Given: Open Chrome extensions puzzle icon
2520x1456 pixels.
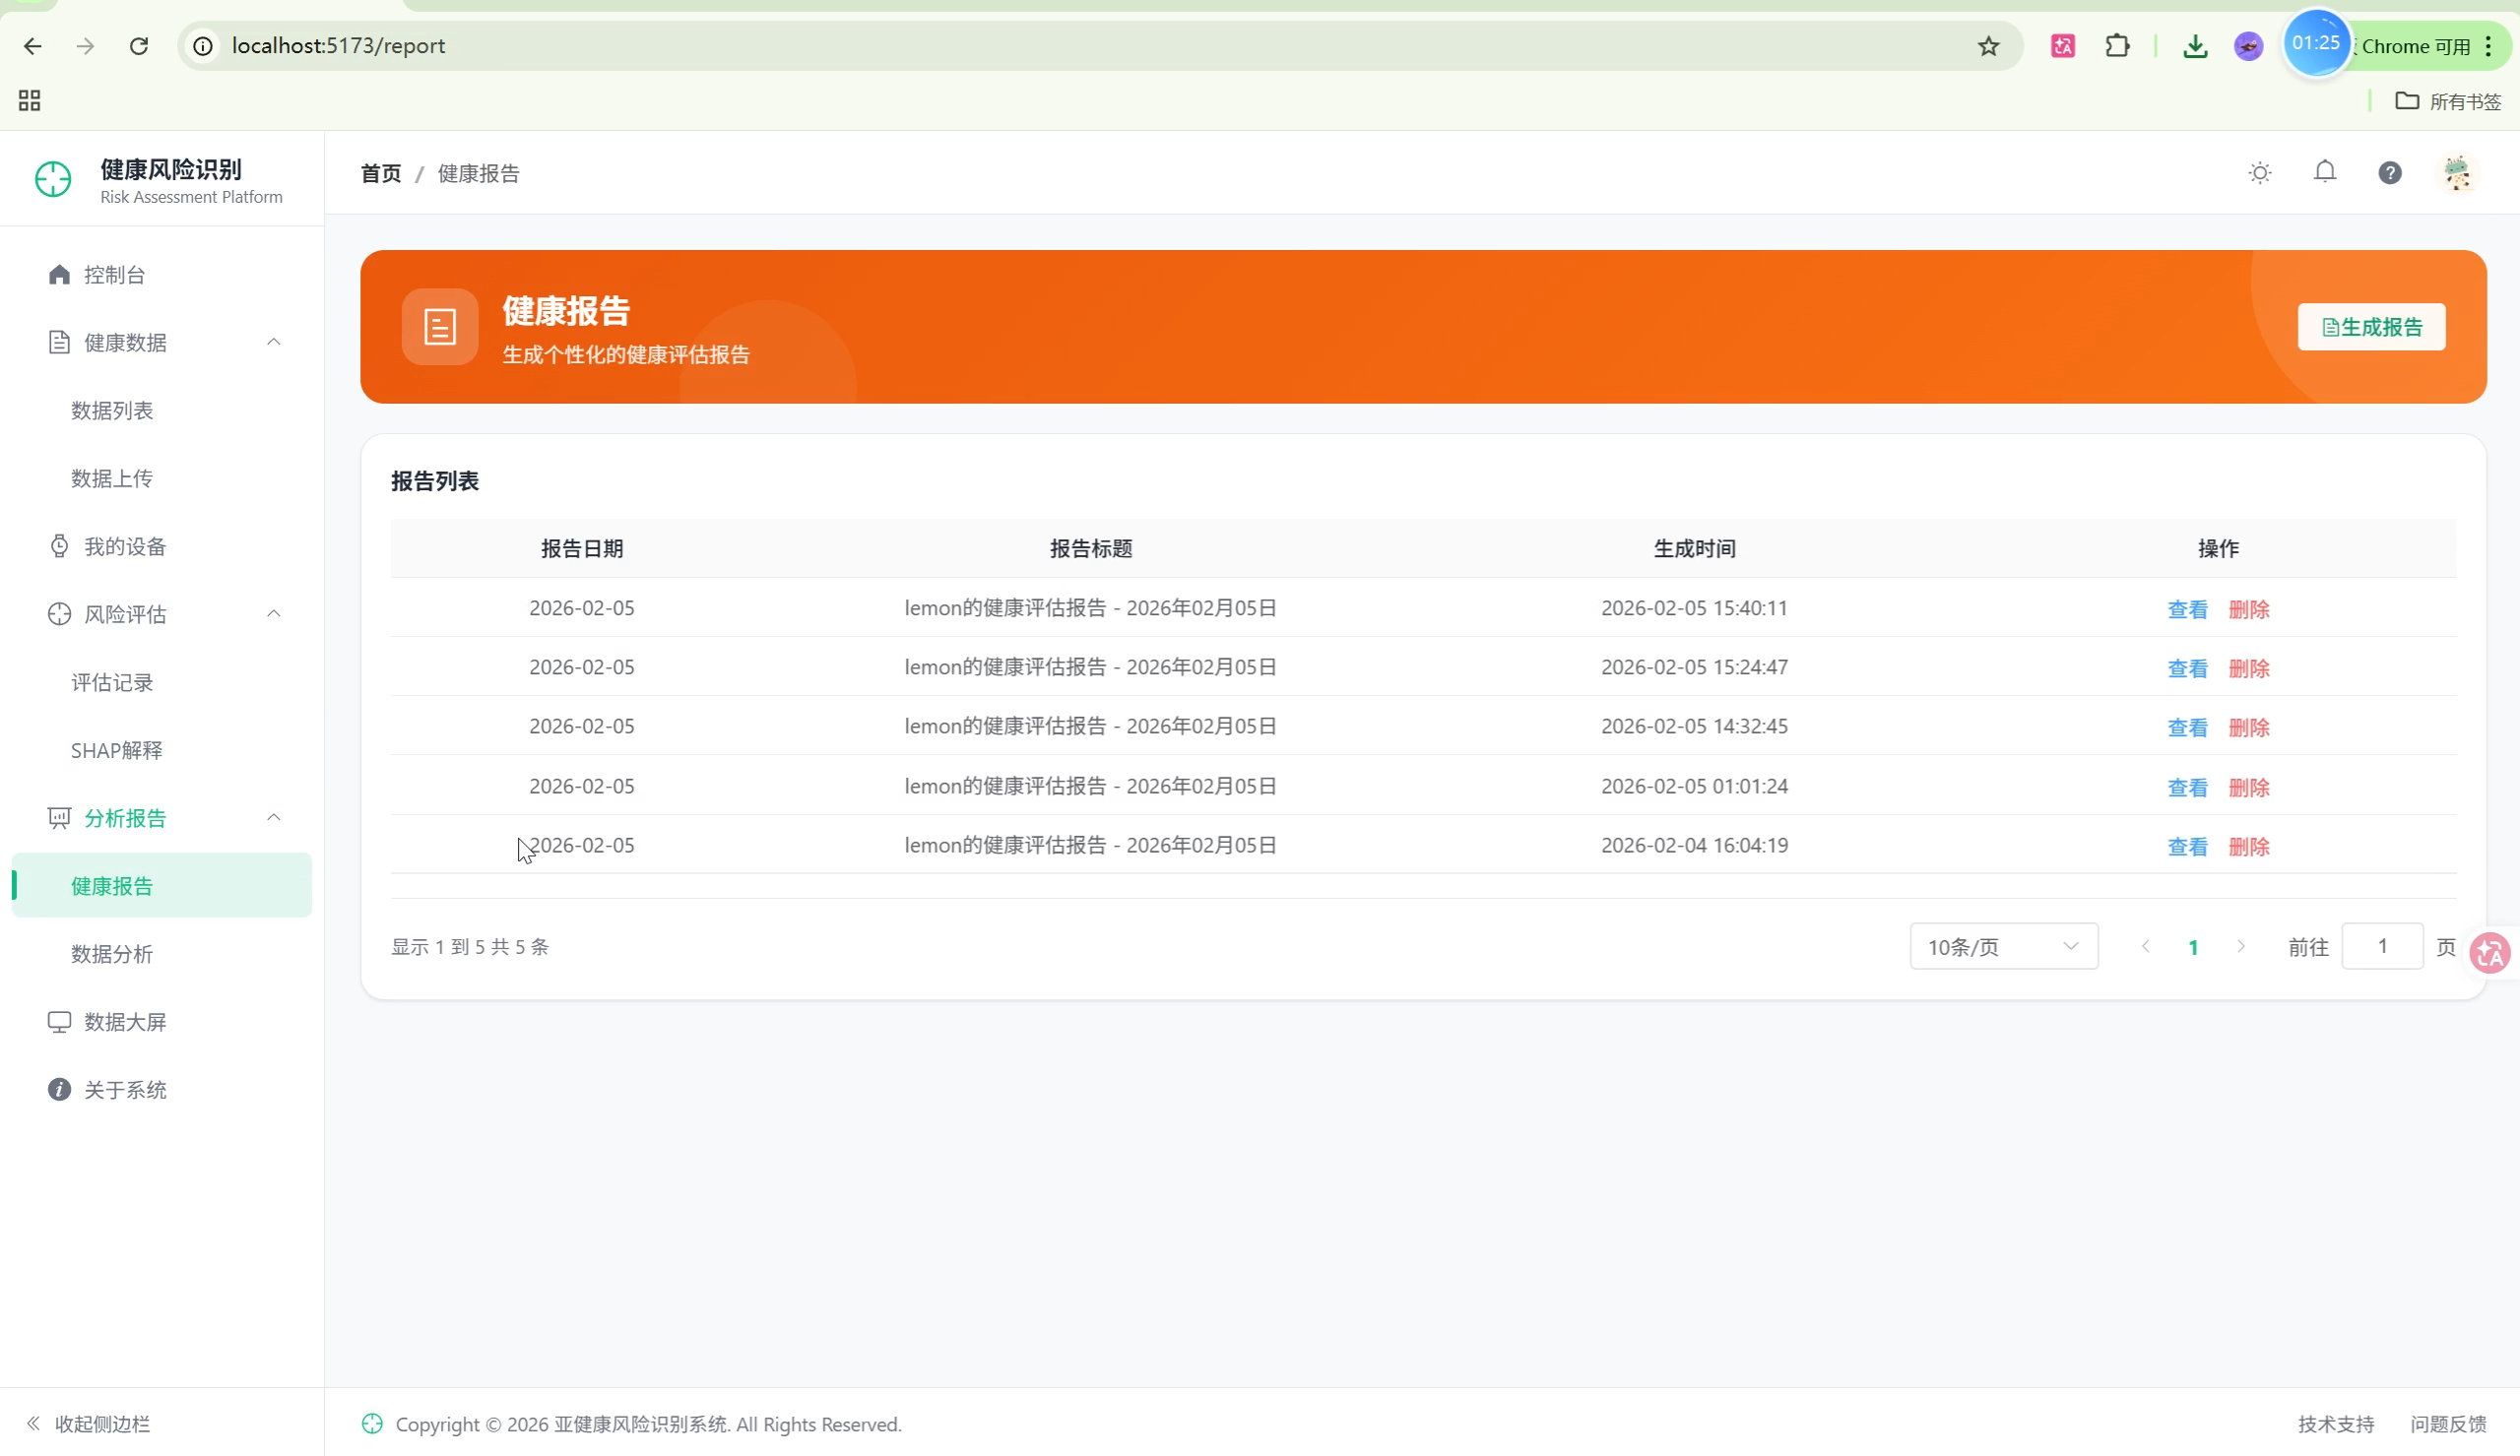Looking at the screenshot, I should [2117, 46].
